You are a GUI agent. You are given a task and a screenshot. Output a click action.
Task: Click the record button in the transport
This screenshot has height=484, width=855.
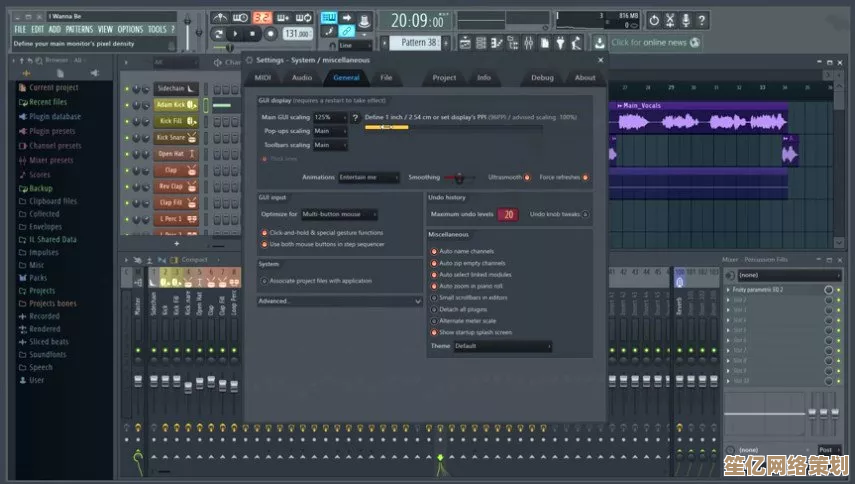tap(271, 34)
